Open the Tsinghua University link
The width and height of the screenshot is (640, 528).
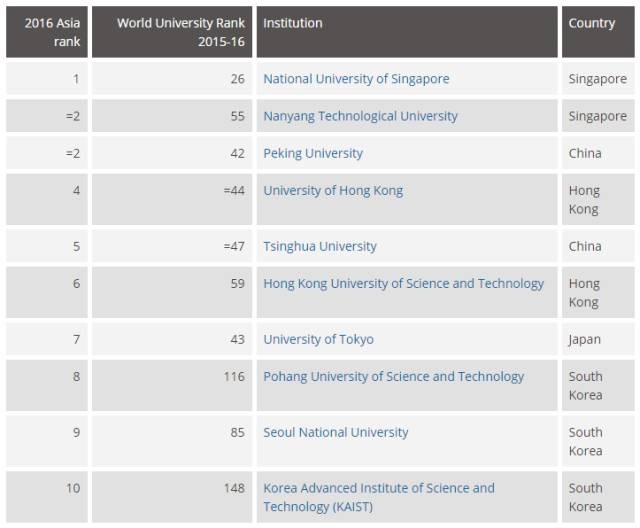tap(320, 246)
